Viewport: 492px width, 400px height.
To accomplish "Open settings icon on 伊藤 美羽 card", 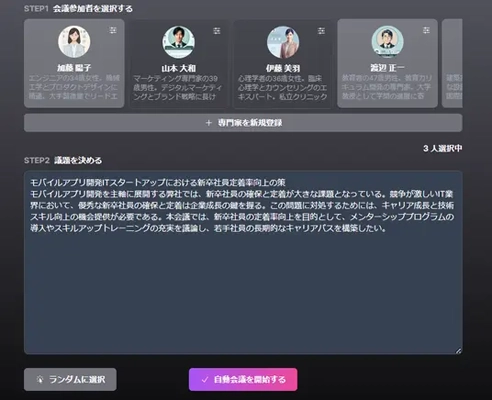I will (321, 31).
